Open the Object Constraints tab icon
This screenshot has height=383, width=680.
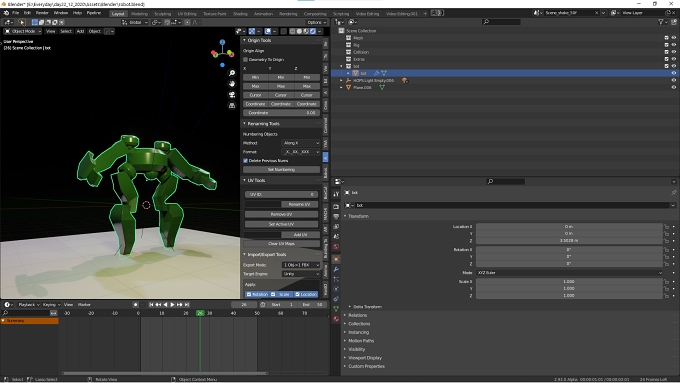[x=336, y=299]
